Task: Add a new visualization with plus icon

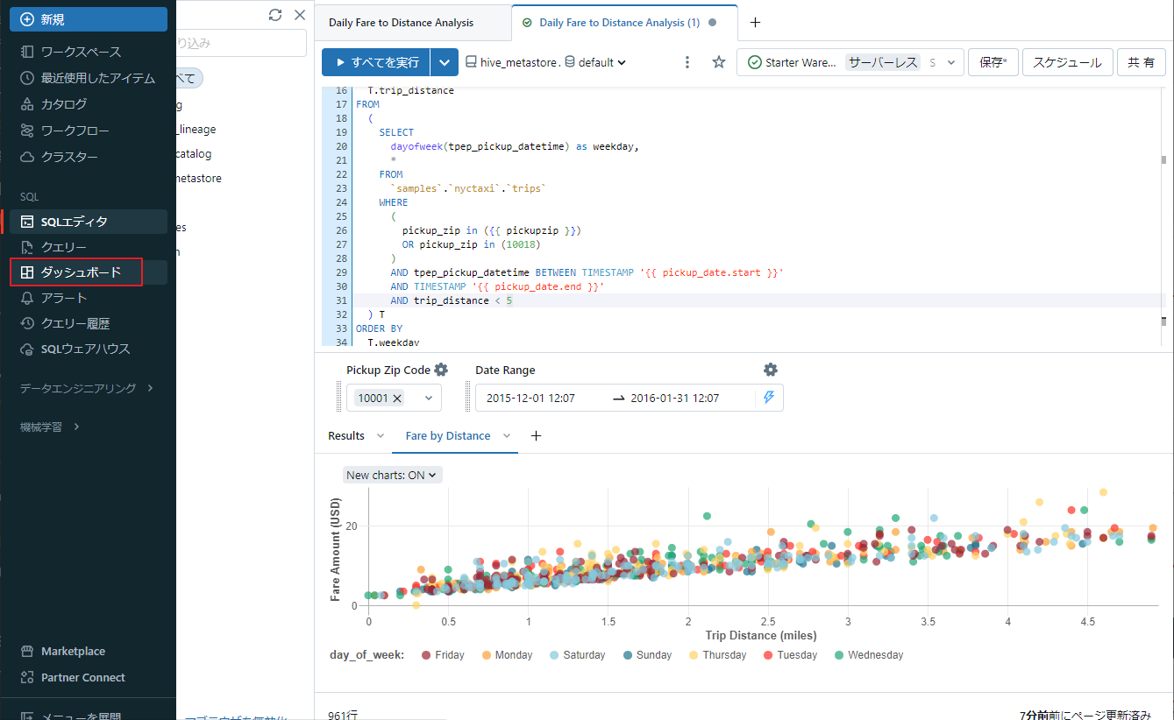Action: coord(536,436)
